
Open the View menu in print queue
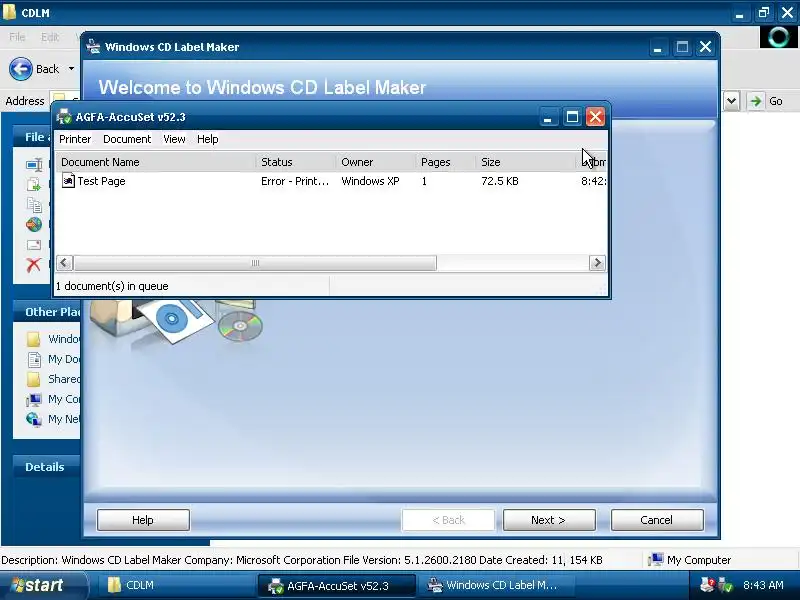point(174,139)
